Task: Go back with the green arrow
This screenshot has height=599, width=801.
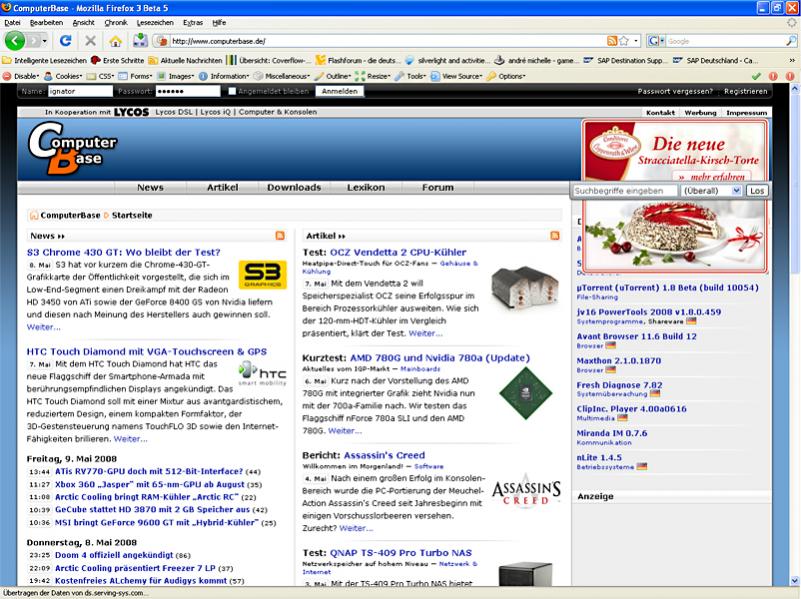Action: 15,41
